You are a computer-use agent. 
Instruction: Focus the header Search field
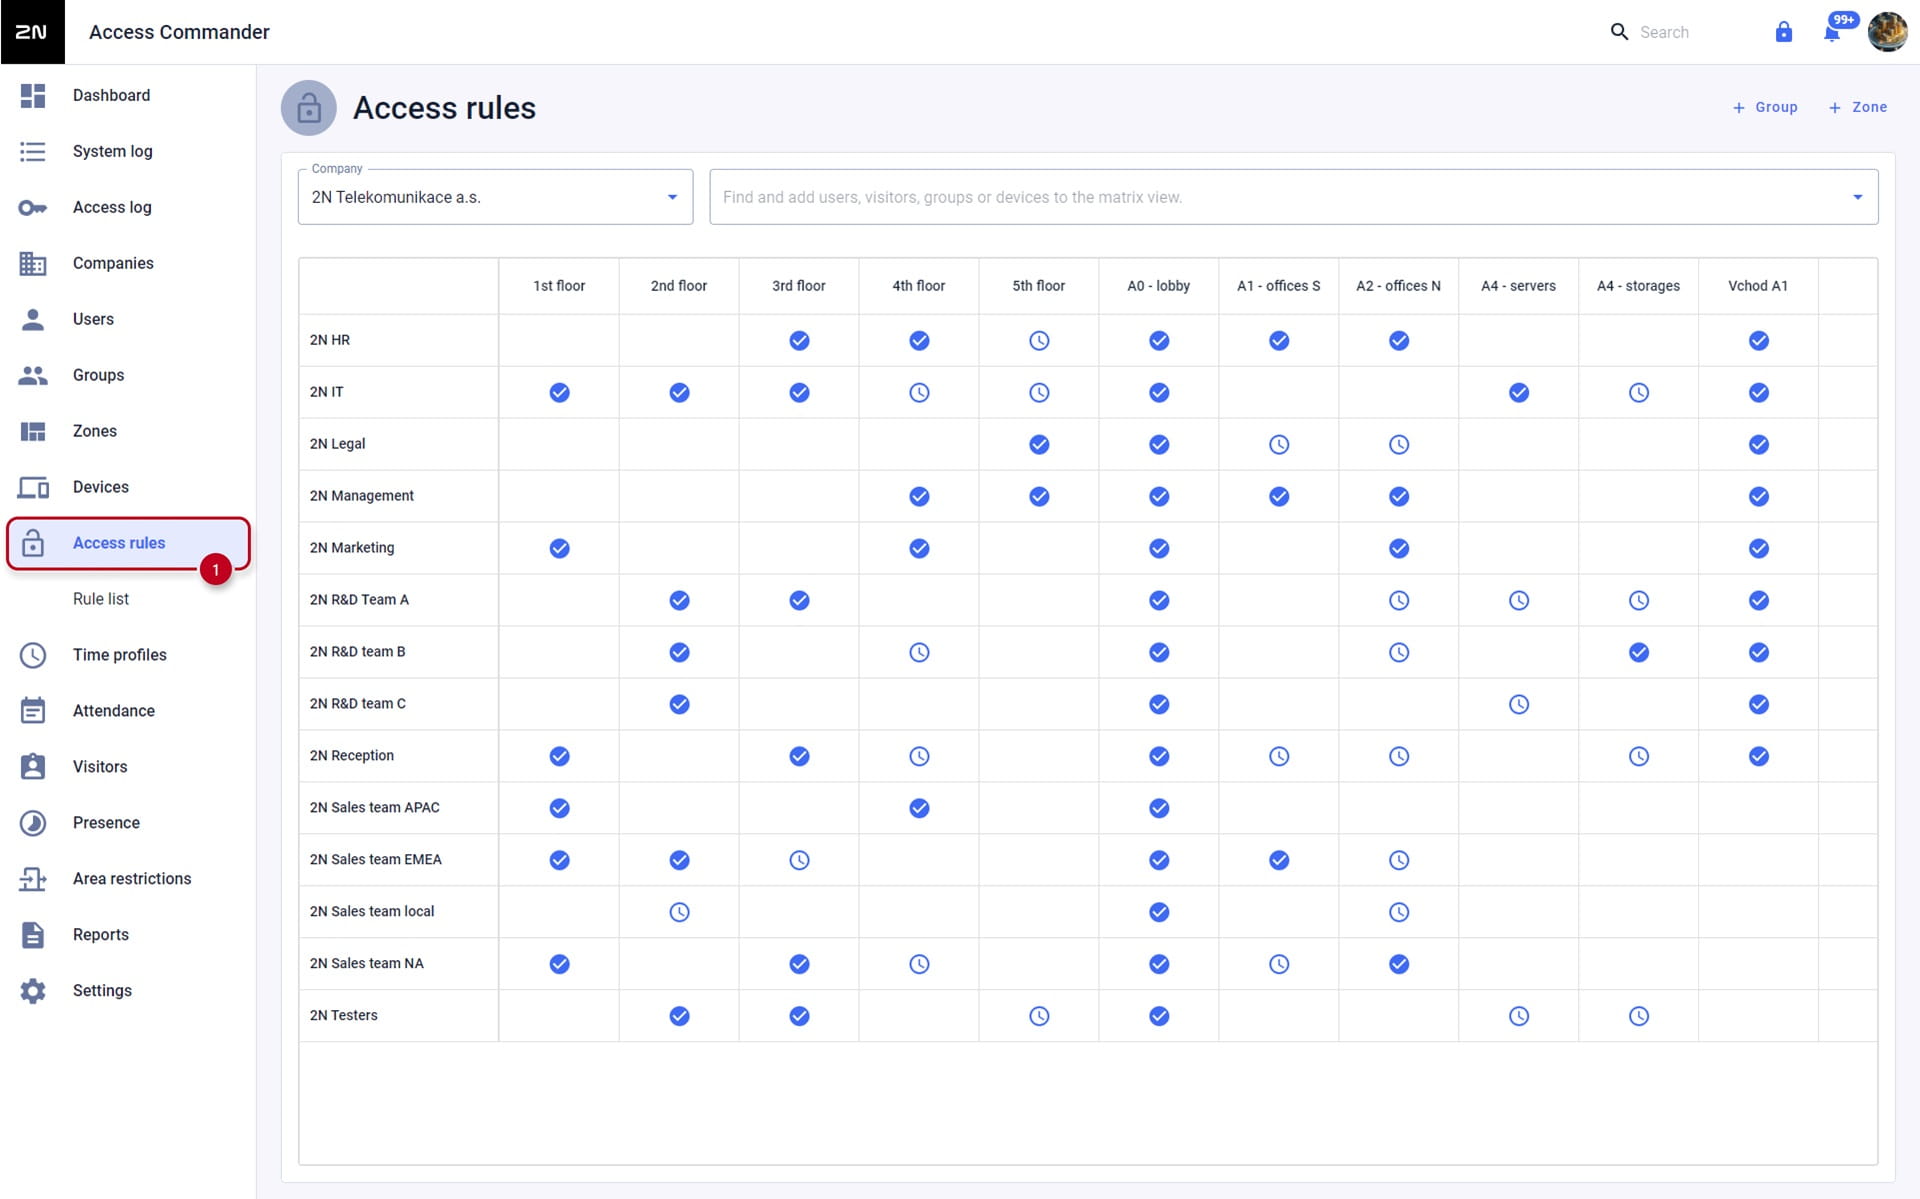point(1664,32)
